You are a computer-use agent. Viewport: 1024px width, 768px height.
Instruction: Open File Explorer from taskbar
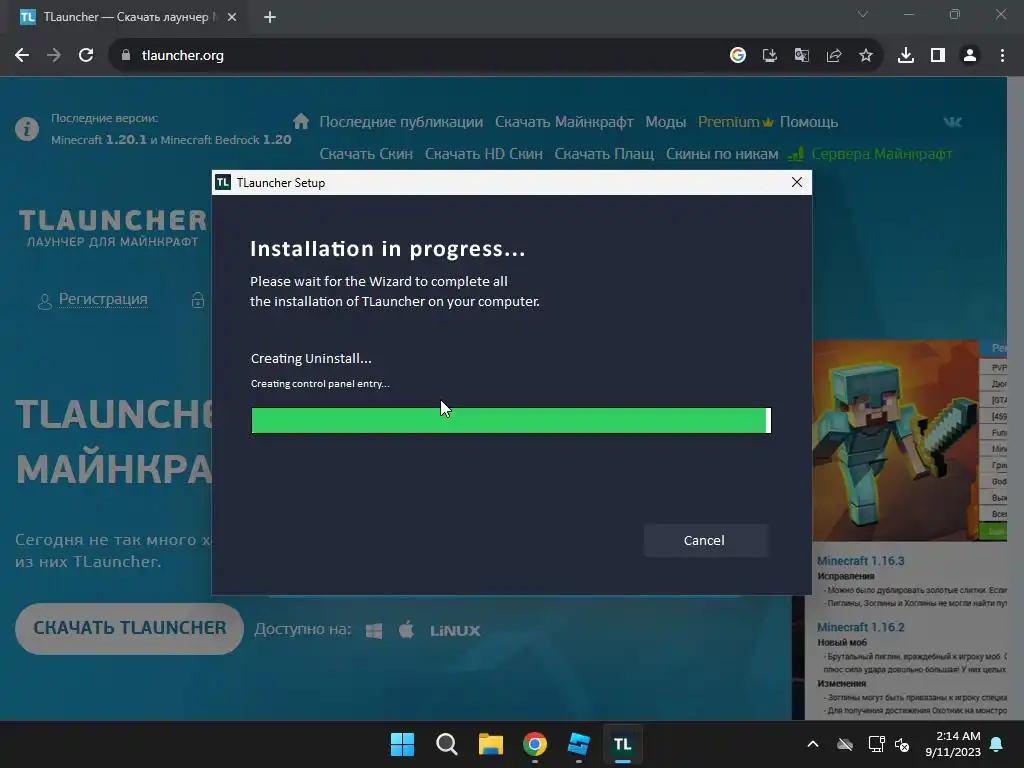tap(490, 744)
